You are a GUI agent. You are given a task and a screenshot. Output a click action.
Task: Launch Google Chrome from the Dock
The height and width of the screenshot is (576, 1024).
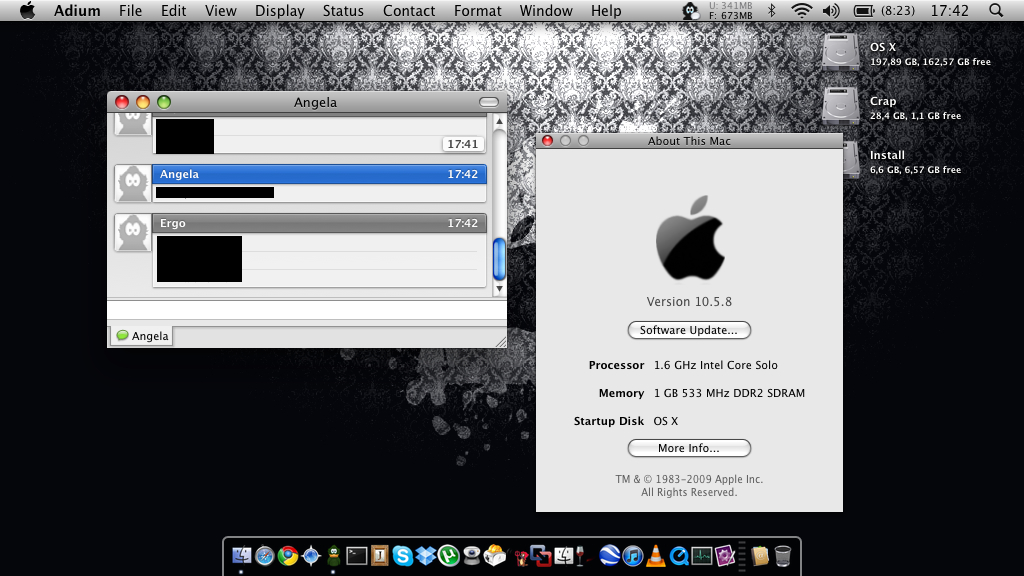pyautogui.click(x=287, y=556)
